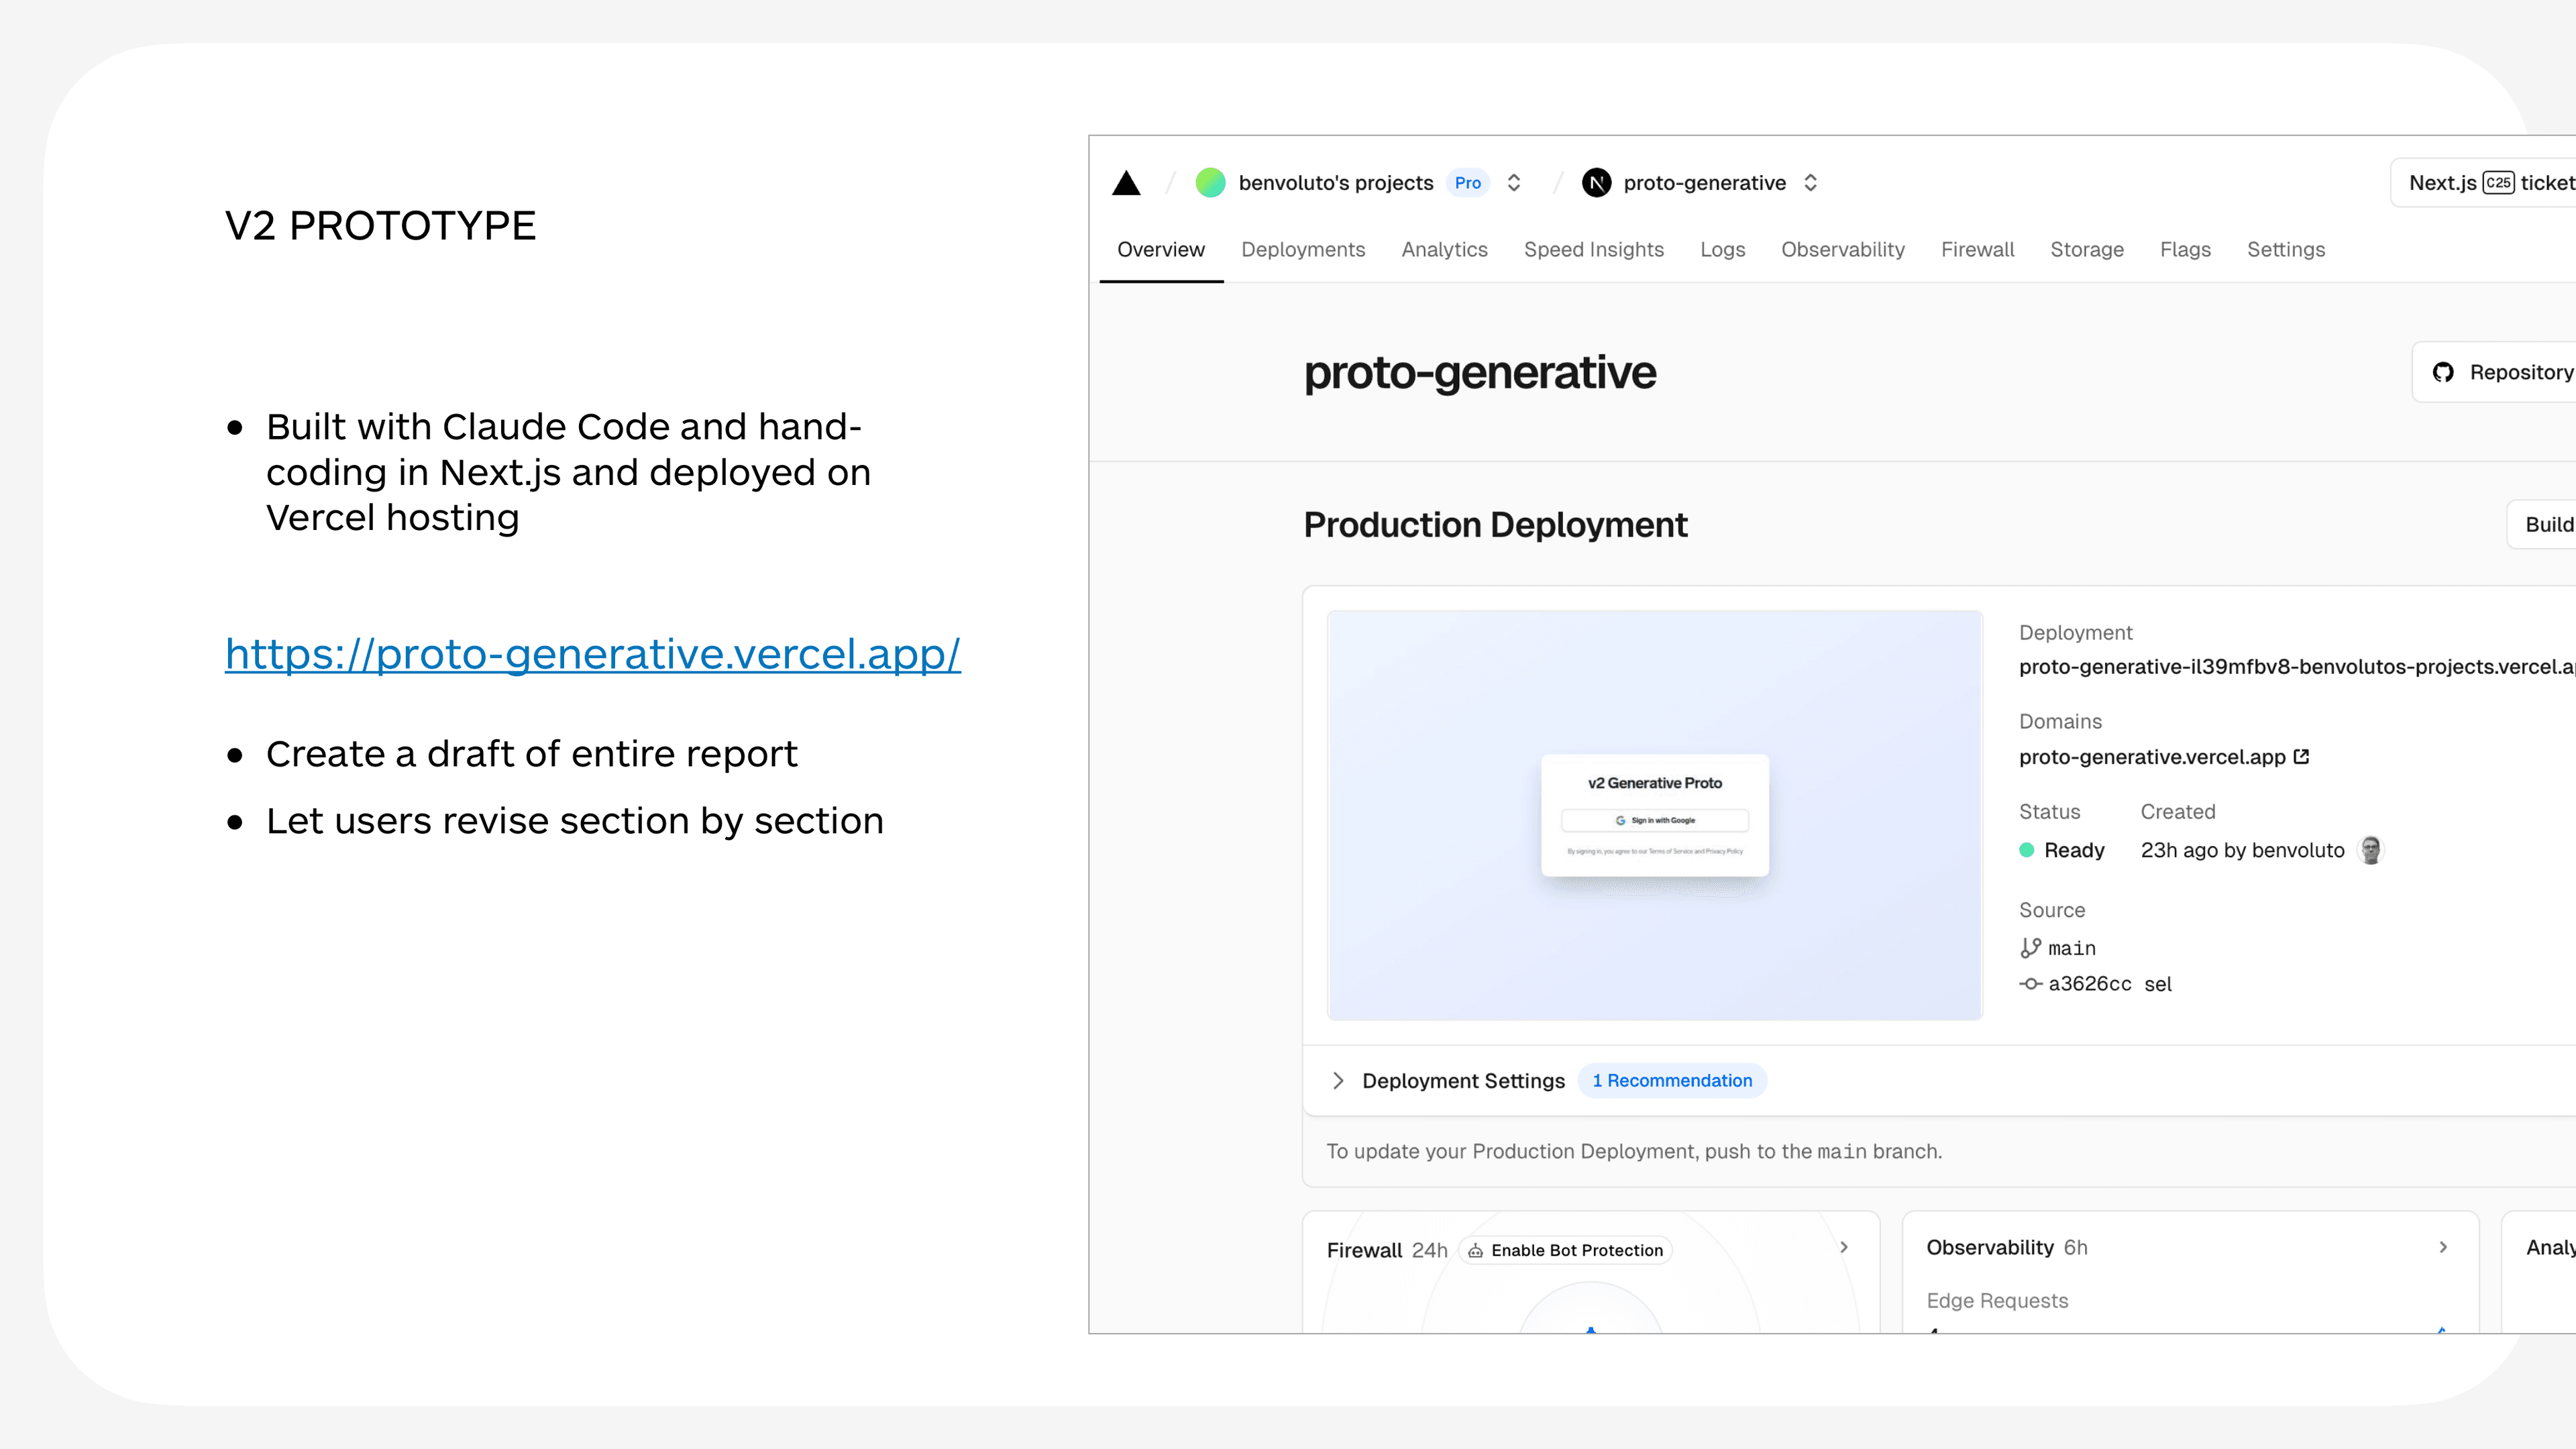Click the Vercel triangle logo
This screenshot has width=2576, height=1449.
pos(1127,183)
